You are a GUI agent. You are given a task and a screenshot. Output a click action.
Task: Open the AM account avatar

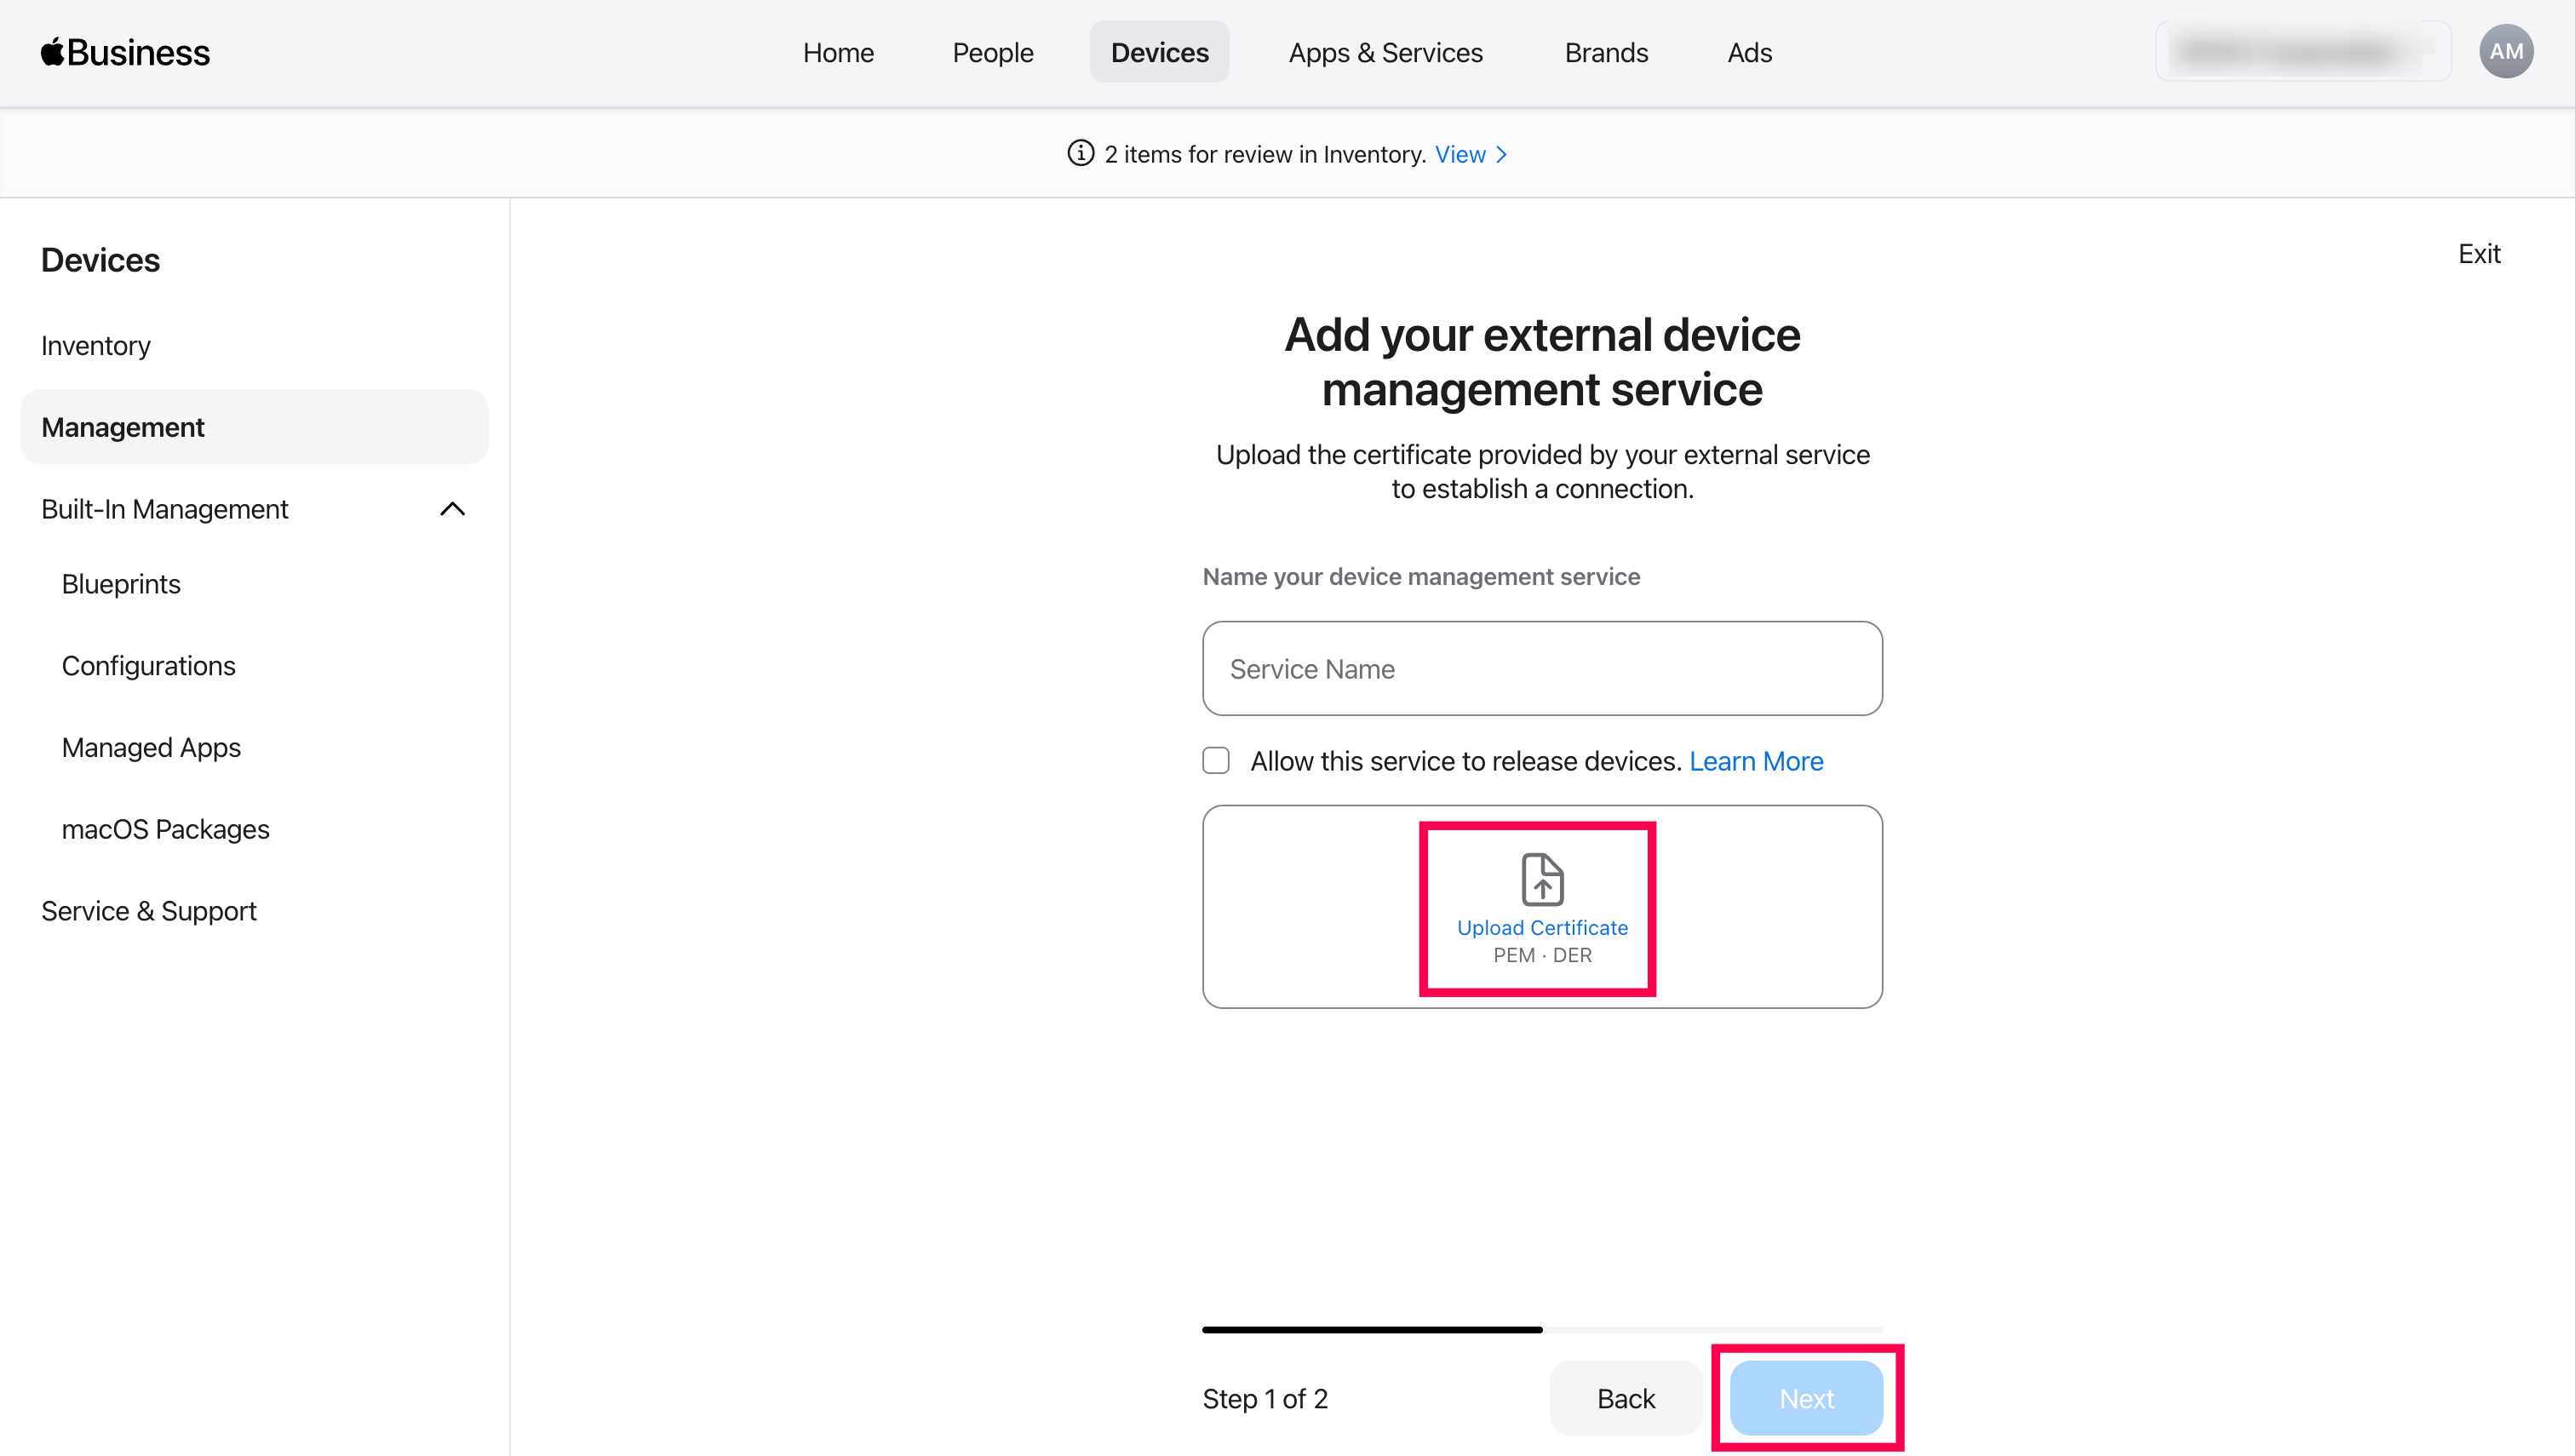pos(2506,51)
